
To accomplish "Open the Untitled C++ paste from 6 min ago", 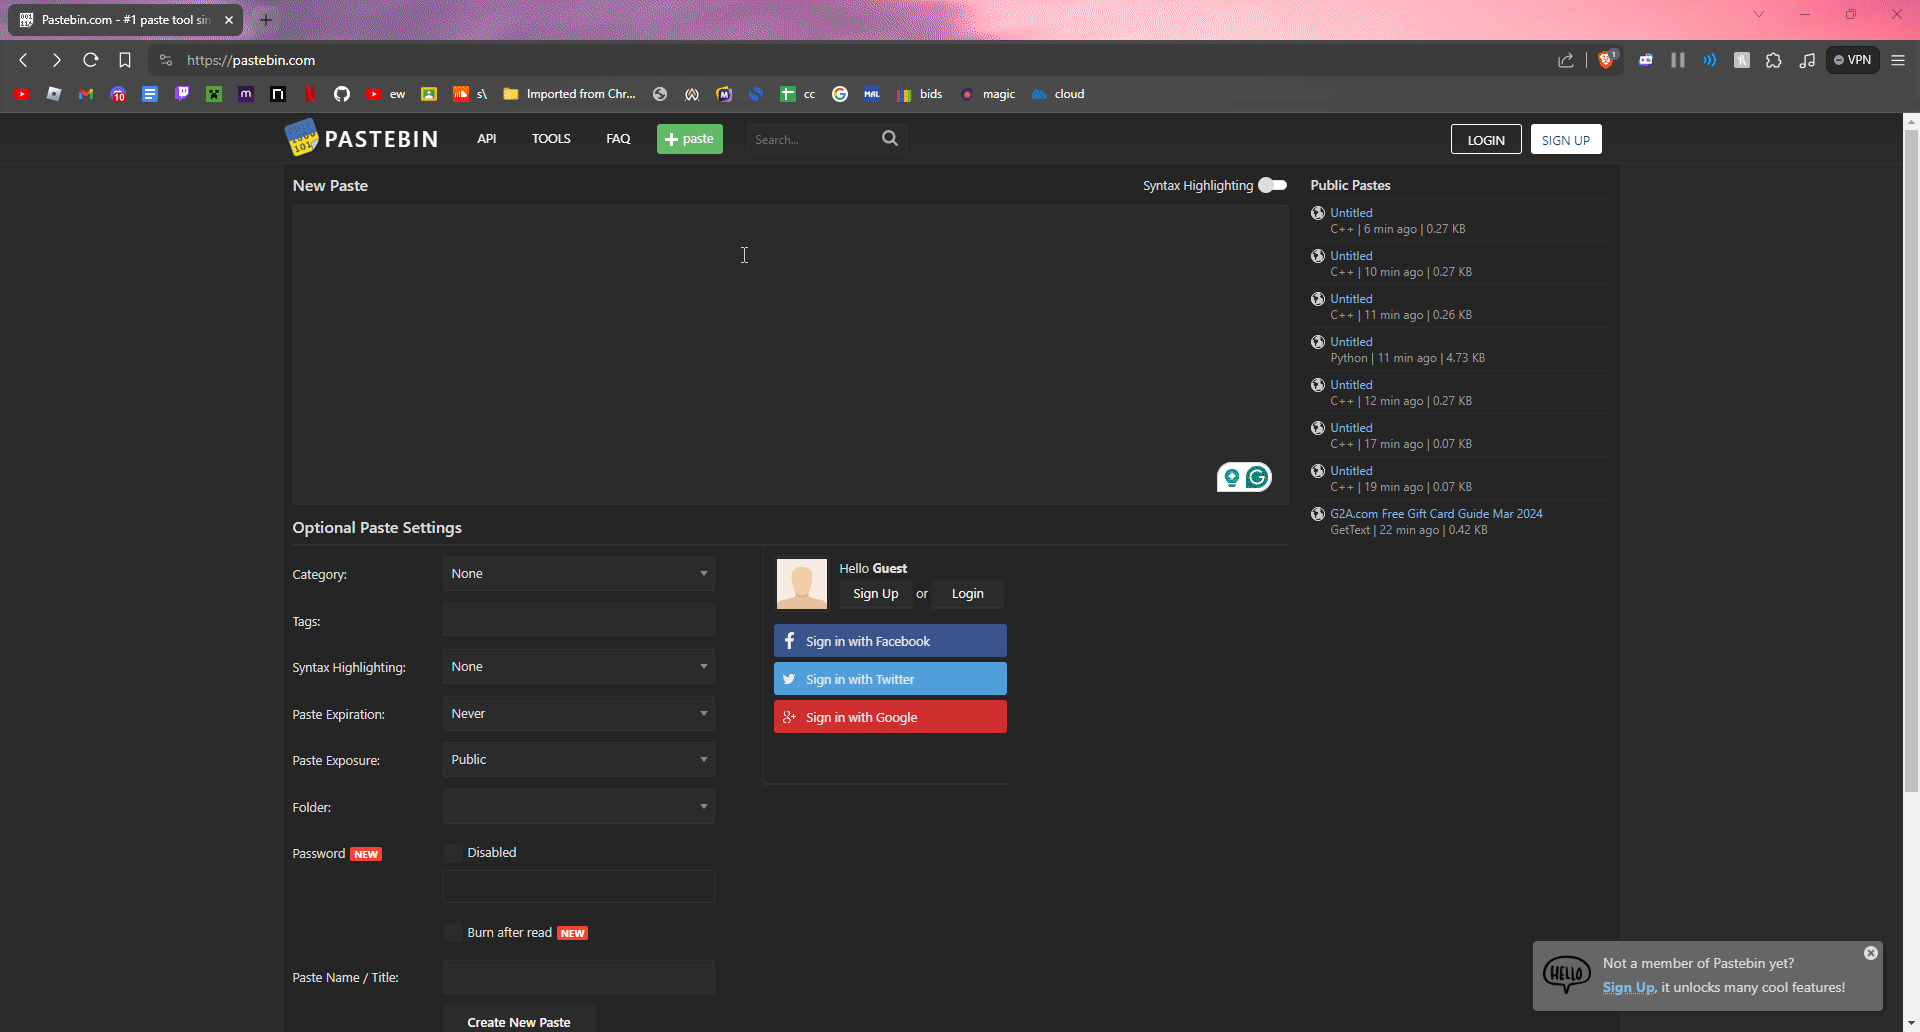I will pos(1351,213).
